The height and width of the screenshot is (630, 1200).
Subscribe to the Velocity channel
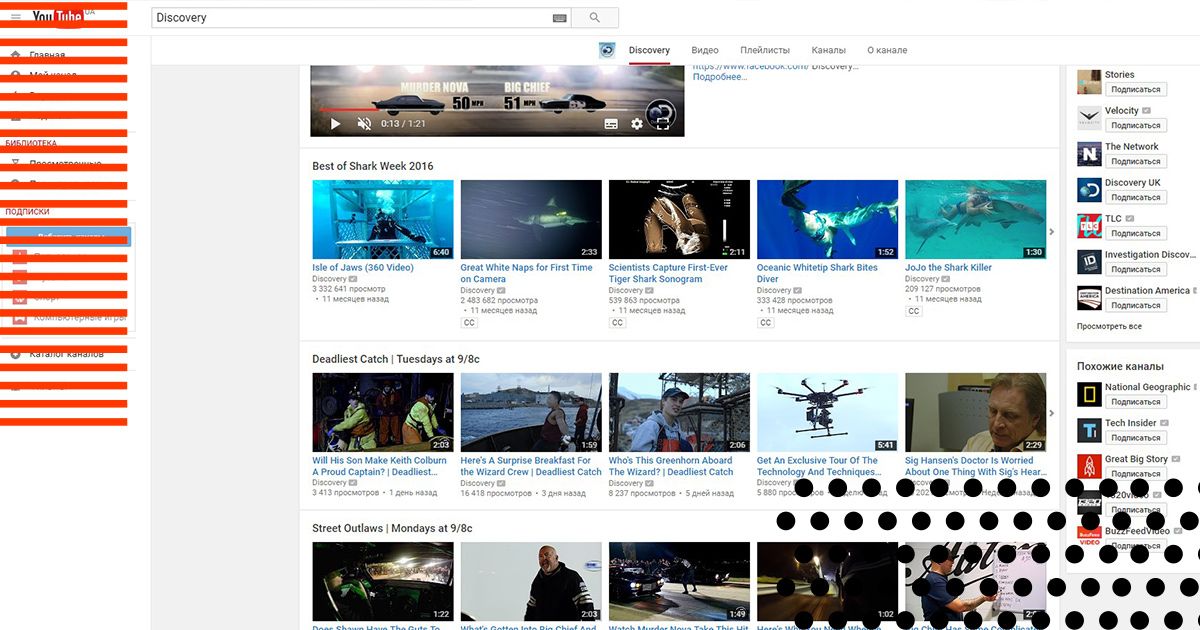[x=1136, y=126]
